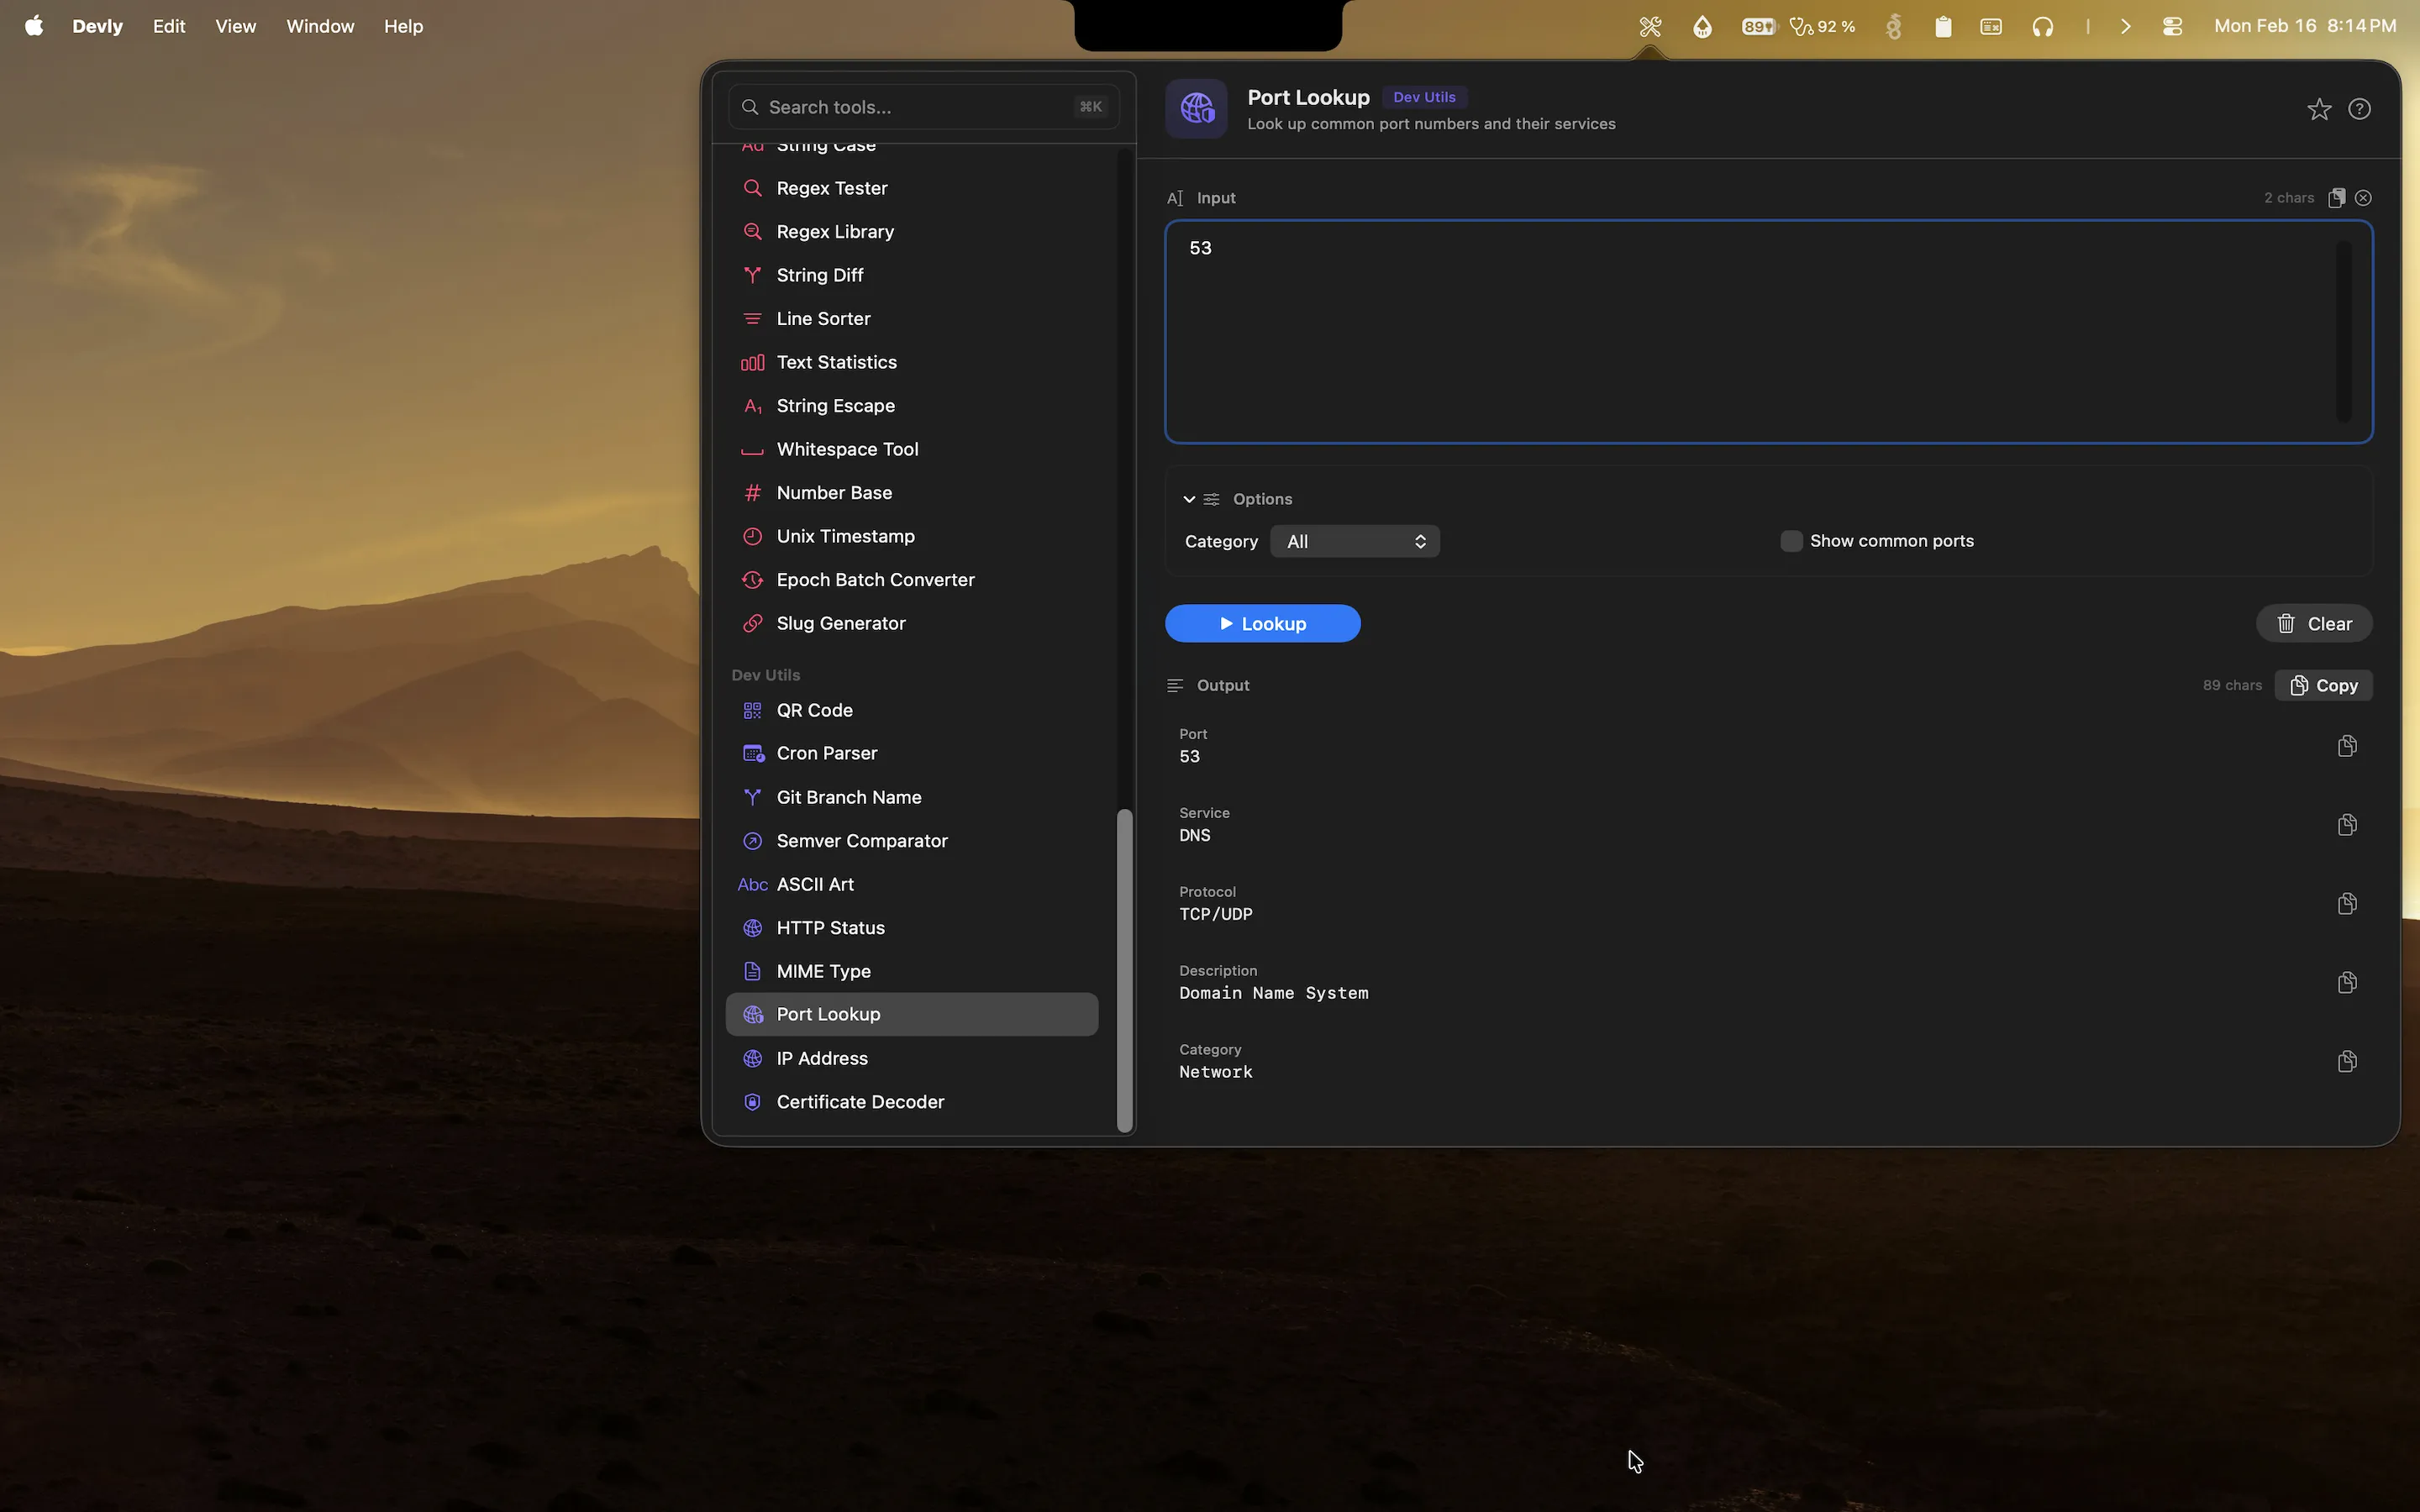
Task: Copy the Port value 53 icon
Action: (x=2346, y=746)
